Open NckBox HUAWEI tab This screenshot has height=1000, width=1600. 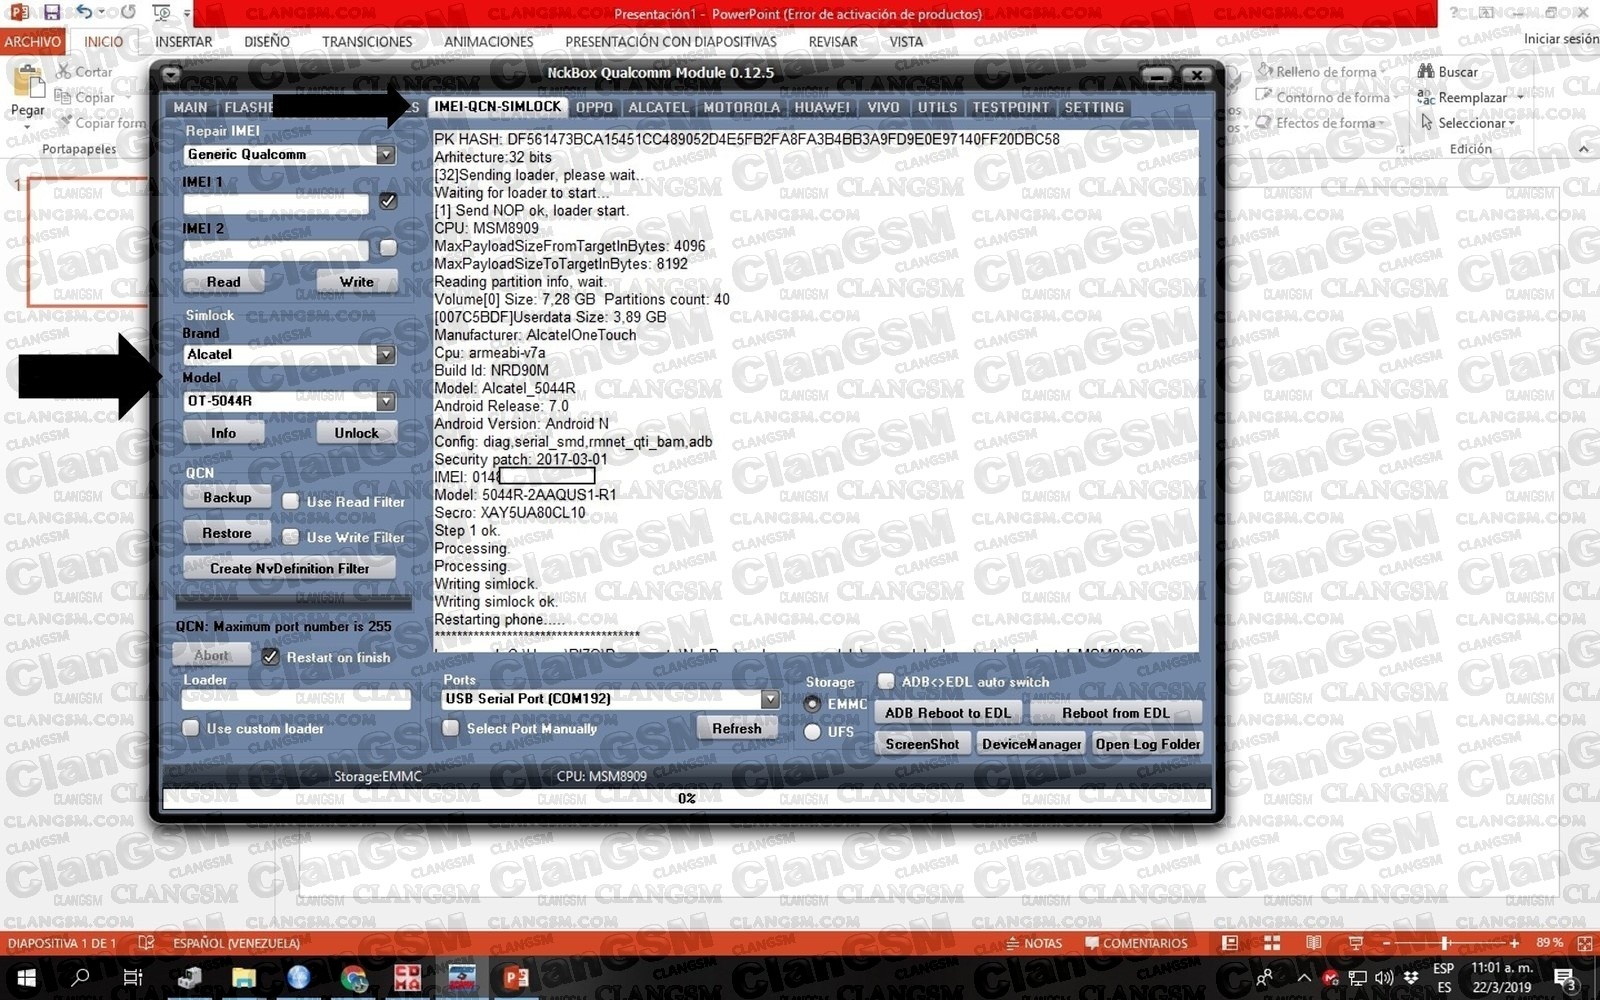[x=822, y=107]
